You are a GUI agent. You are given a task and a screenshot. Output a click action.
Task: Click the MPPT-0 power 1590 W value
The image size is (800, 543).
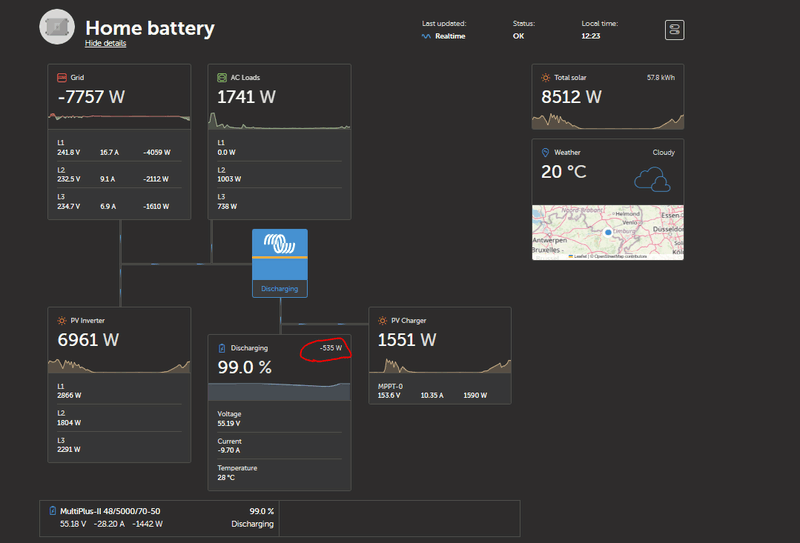coord(475,396)
